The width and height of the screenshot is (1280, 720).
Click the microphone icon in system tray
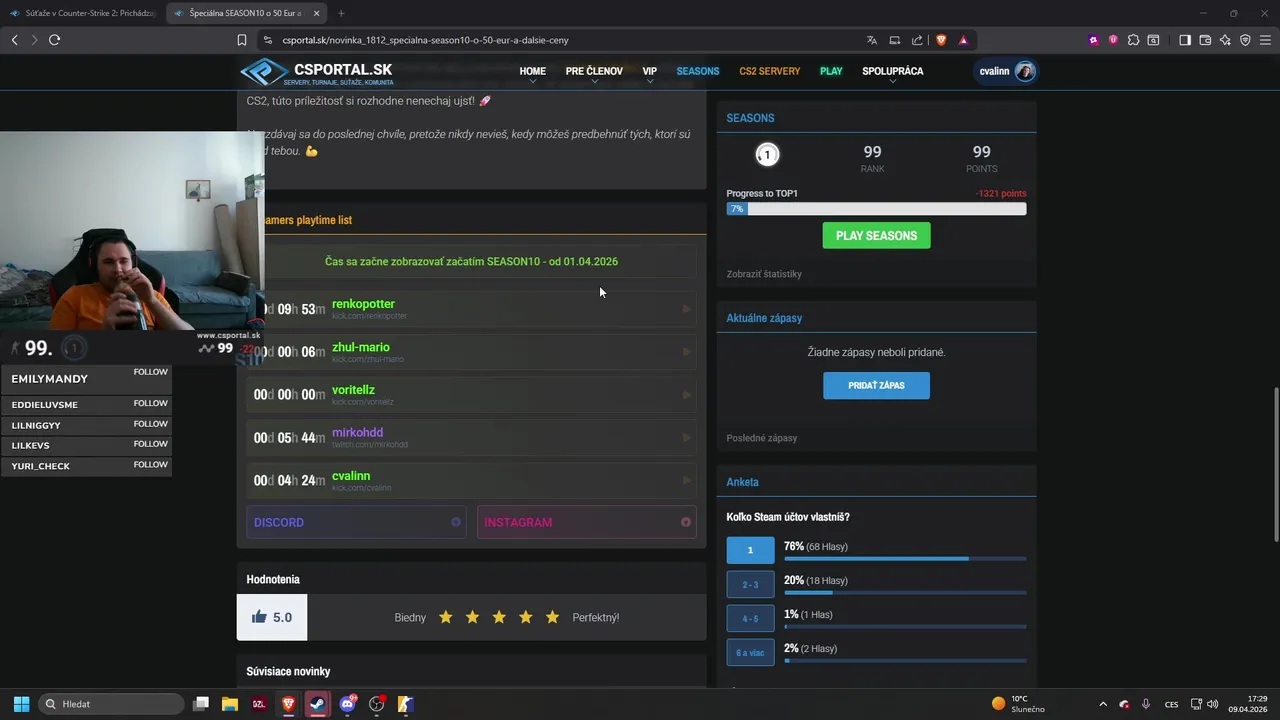coord(1146,704)
